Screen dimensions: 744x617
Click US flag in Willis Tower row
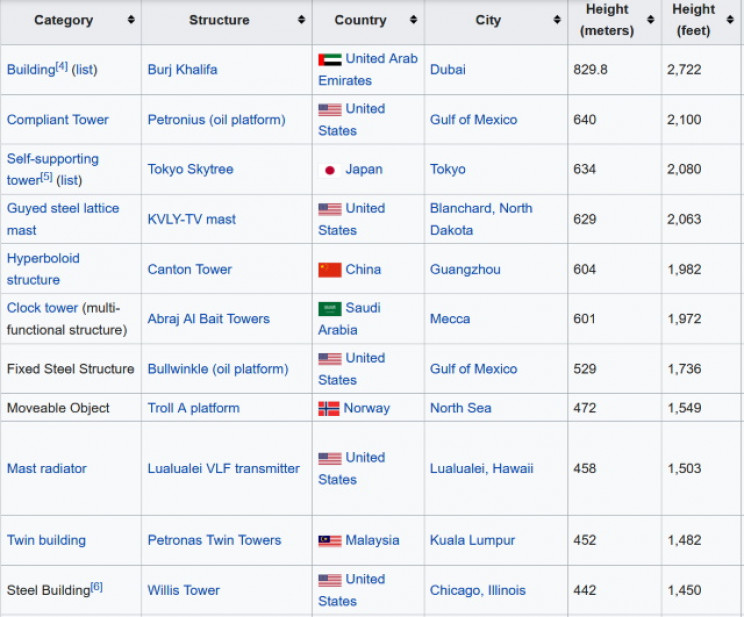pyautogui.click(x=330, y=580)
